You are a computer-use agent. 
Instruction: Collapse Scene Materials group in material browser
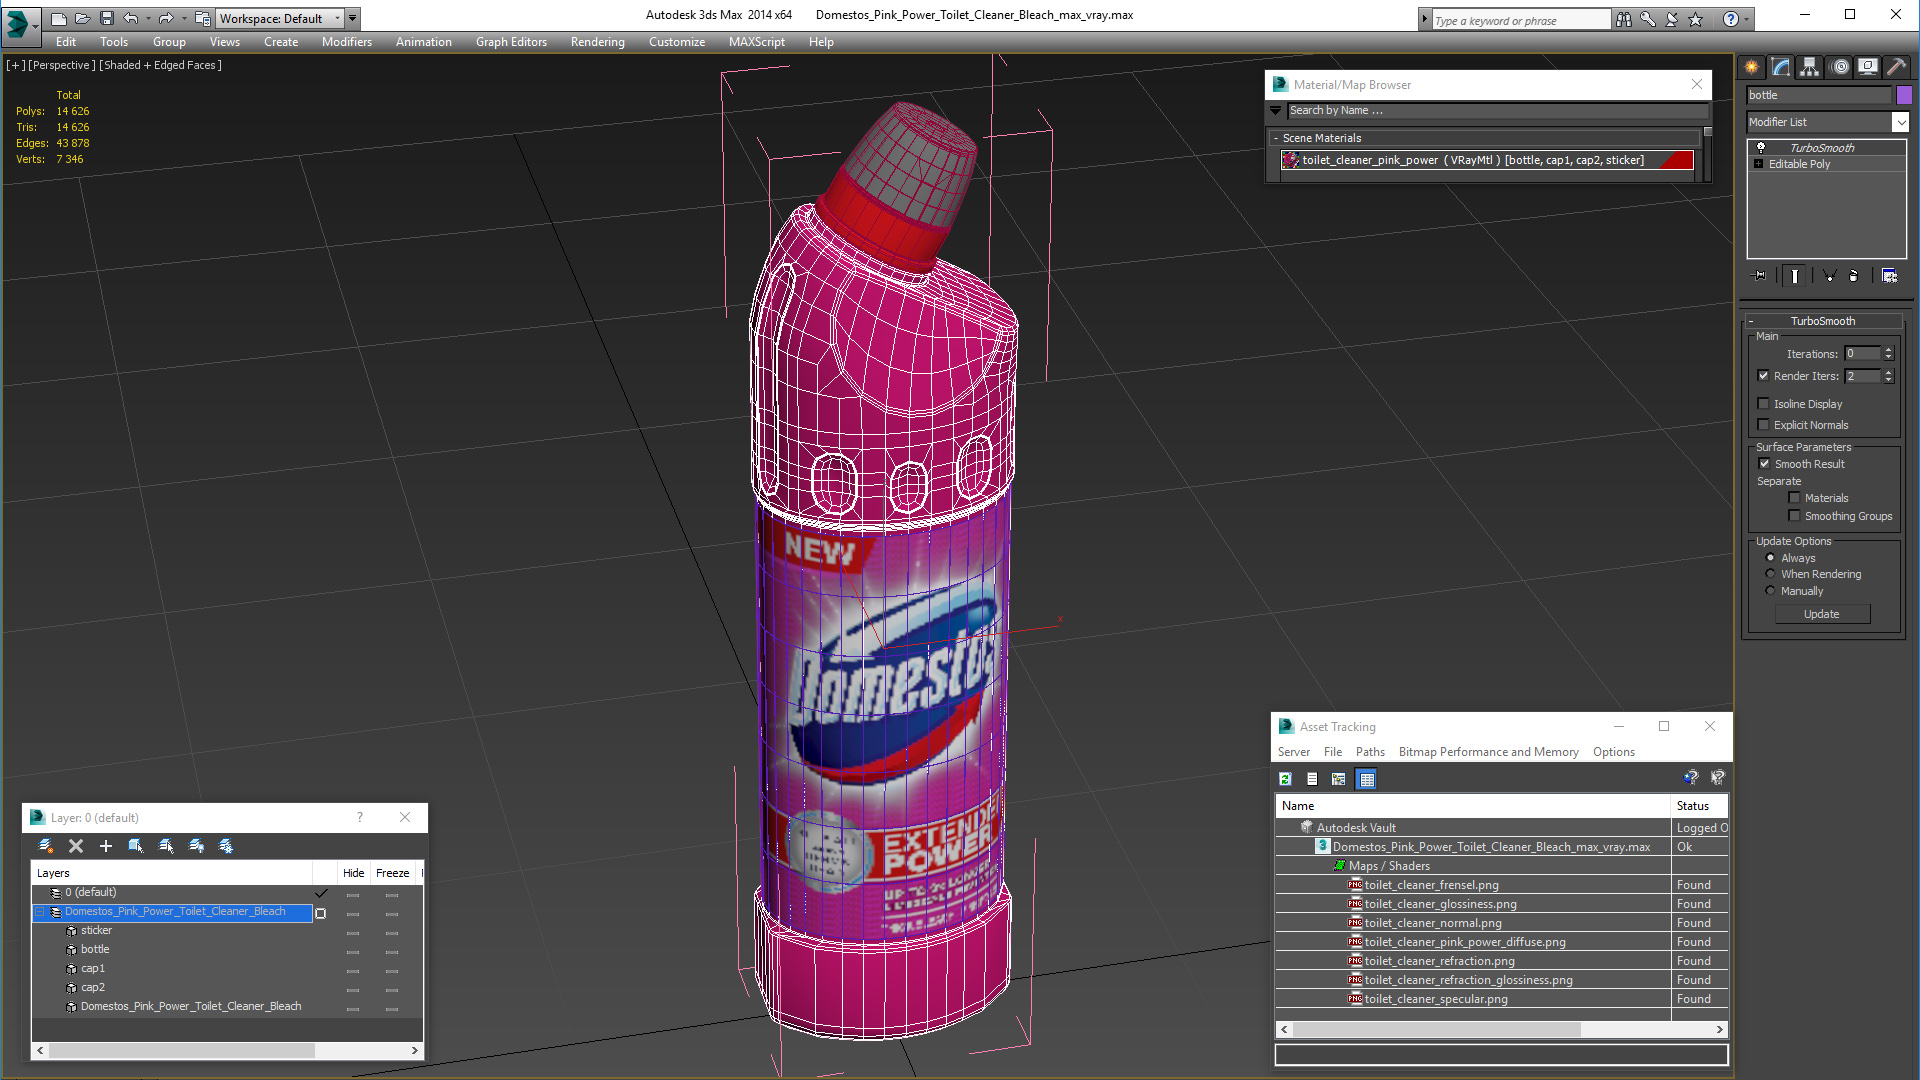coord(1276,138)
